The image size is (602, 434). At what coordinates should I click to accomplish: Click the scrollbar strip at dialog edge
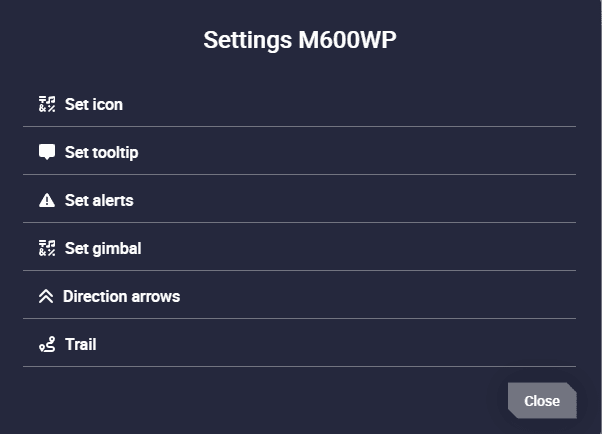599,217
